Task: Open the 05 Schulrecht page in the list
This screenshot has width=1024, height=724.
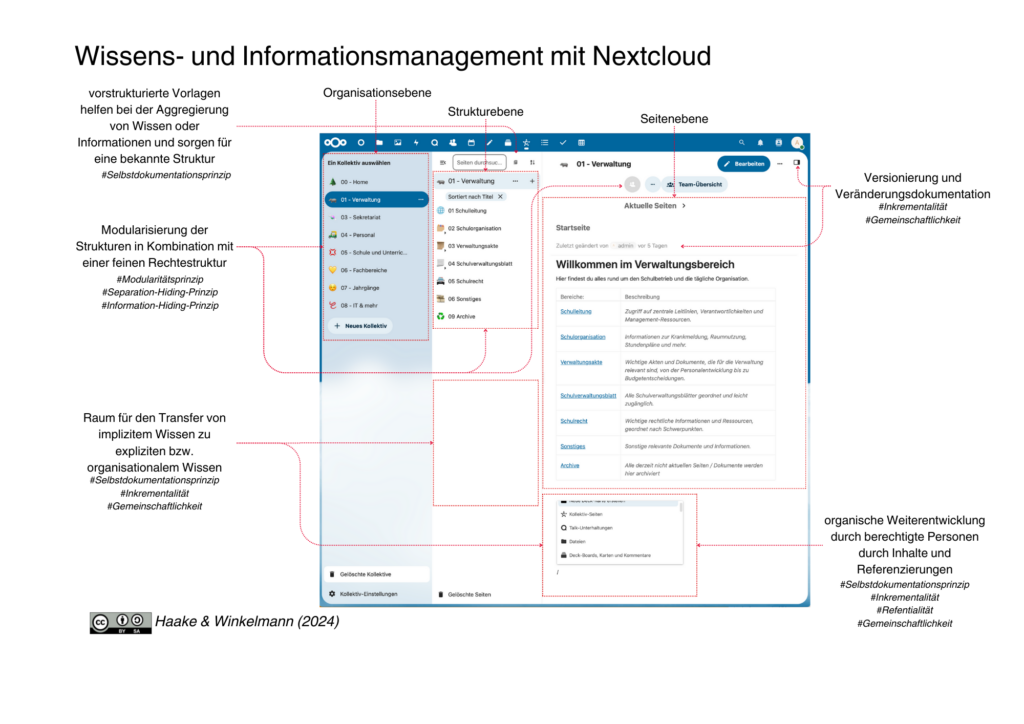Action: [485, 281]
